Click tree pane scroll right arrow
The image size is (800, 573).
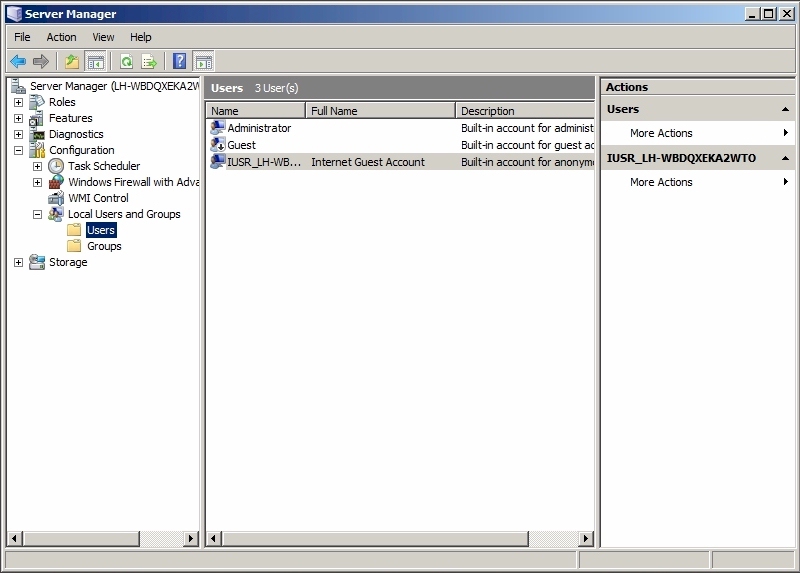coord(191,538)
